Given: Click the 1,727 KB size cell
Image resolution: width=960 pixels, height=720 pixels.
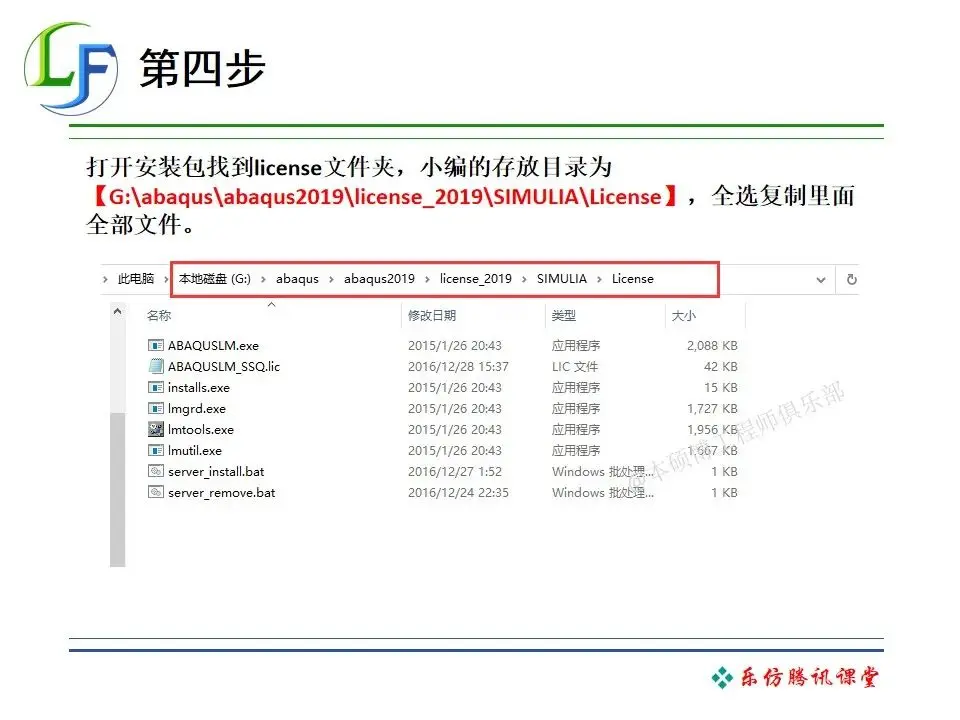Looking at the screenshot, I should coord(712,408).
